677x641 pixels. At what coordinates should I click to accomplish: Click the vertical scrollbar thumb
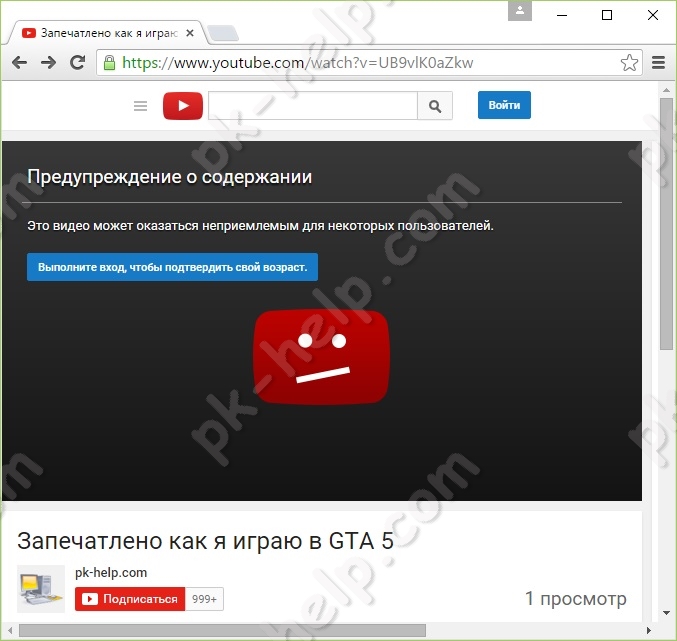[x=666, y=224]
